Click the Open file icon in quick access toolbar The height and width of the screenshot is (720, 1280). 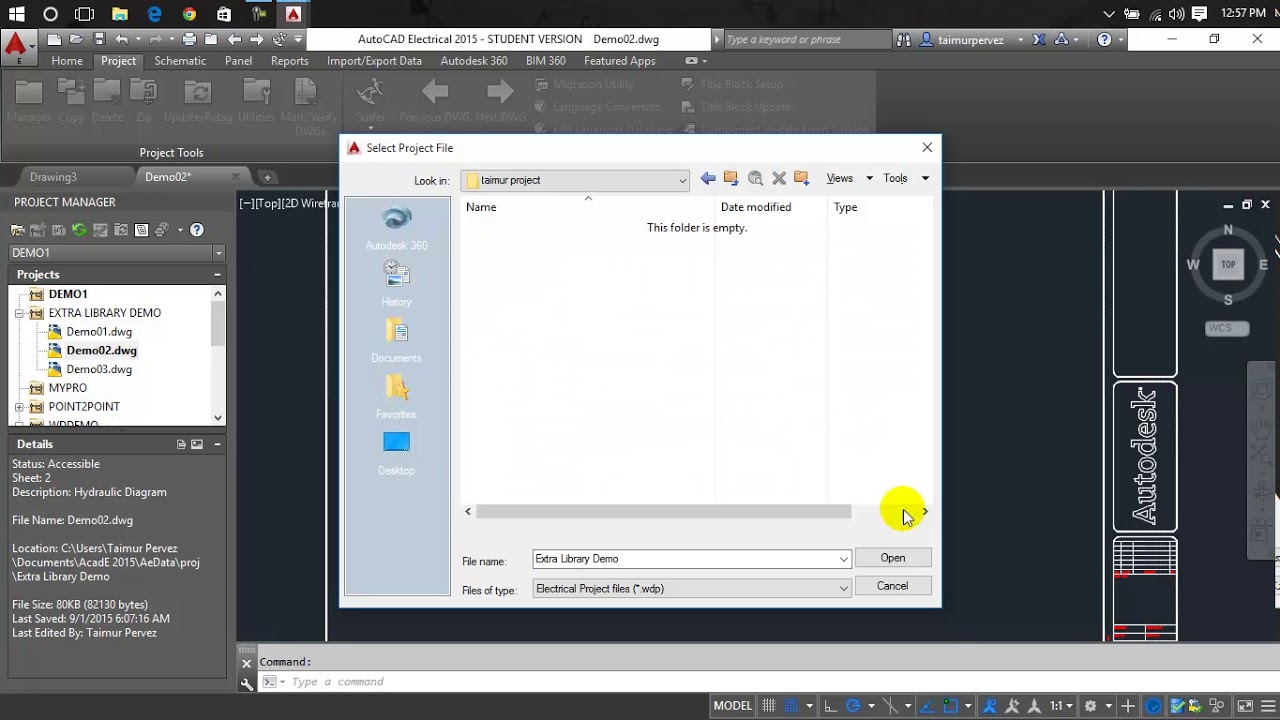pyautogui.click(x=76, y=39)
